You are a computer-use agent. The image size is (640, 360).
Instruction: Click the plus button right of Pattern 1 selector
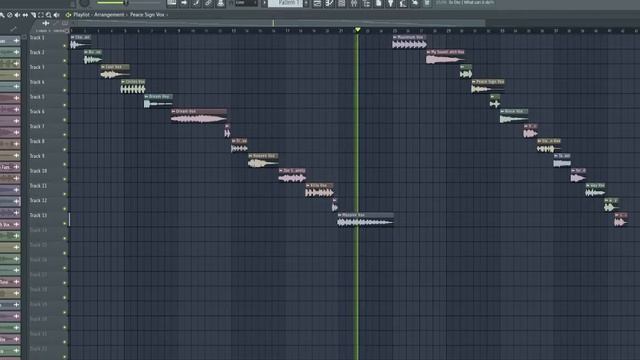coord(306,3)
